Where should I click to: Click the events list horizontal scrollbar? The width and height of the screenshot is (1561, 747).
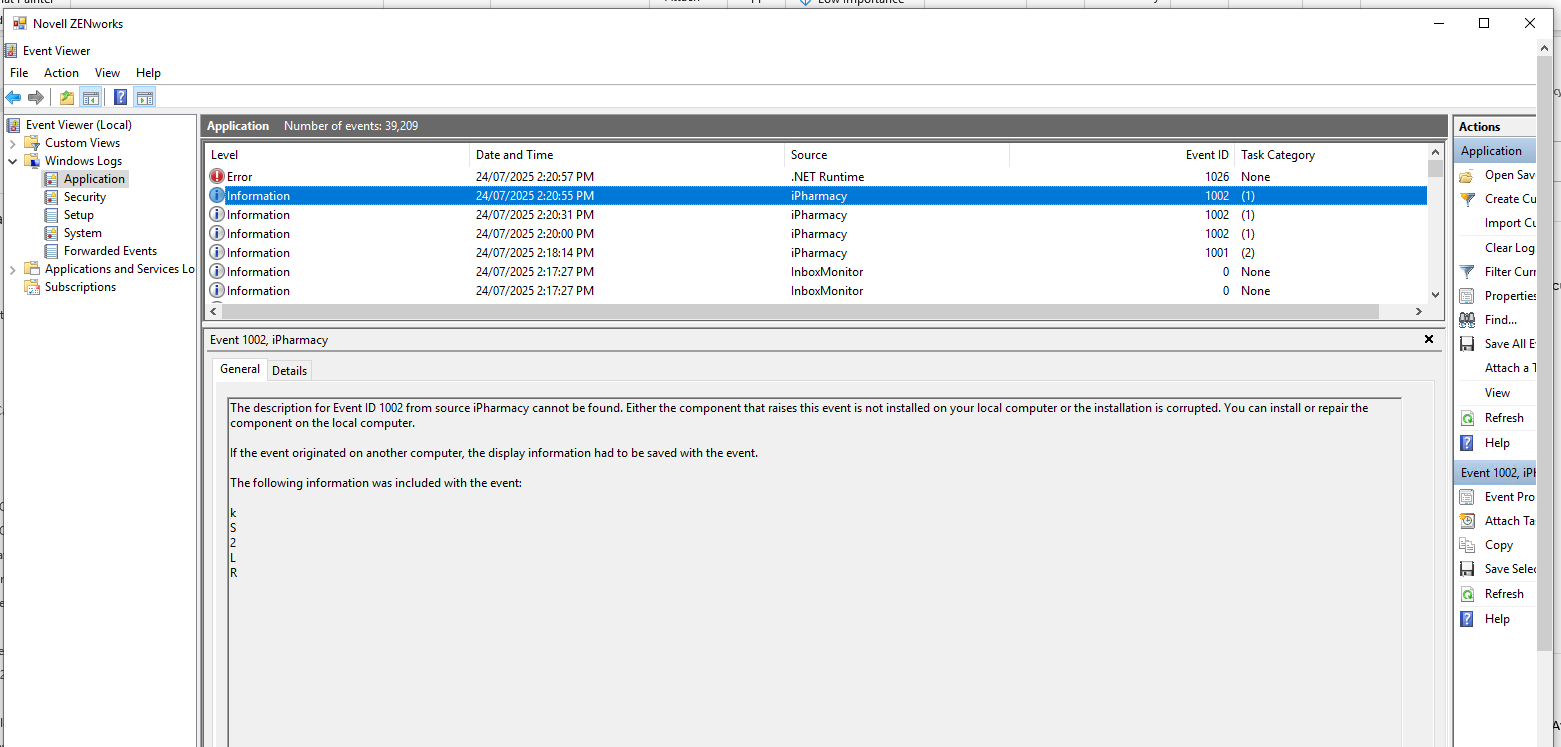[x=800, y=312]
